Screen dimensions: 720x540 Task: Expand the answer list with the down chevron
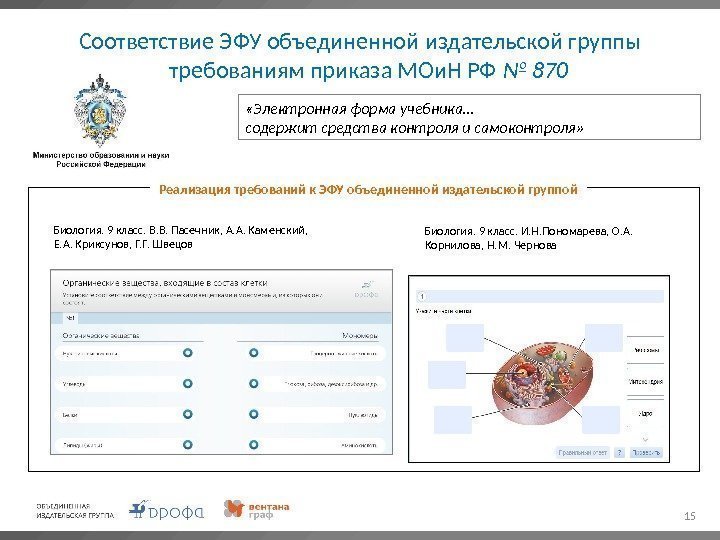[645, 439]
